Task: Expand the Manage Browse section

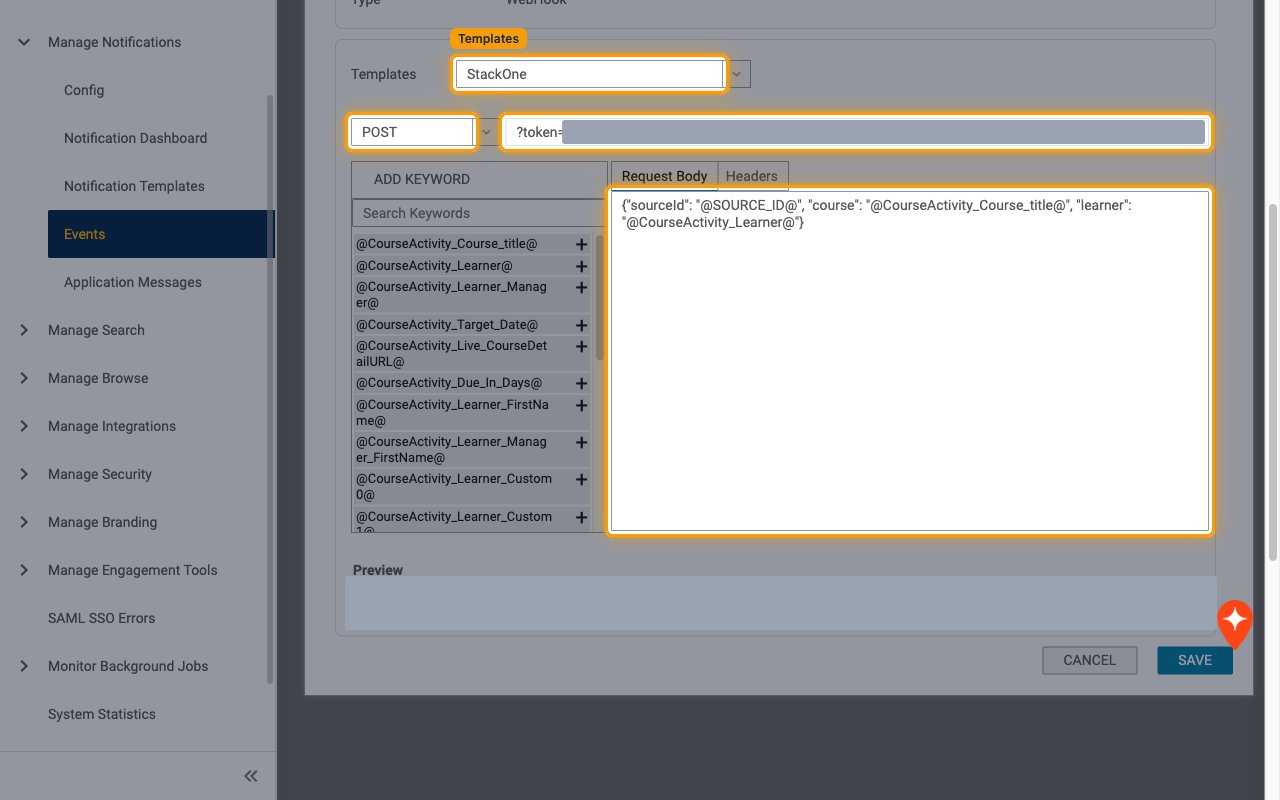Action: [x=24, y=378]
